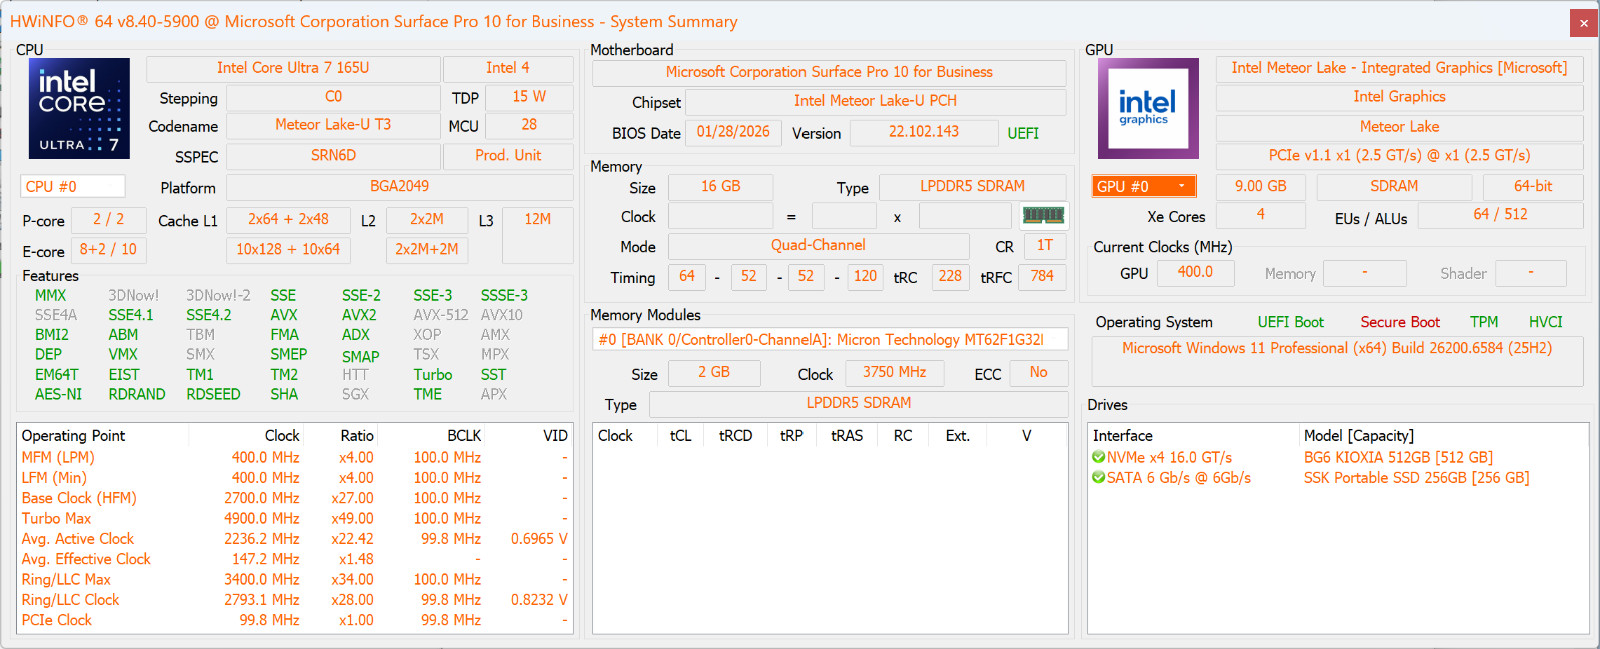Image resolution: width=1600 pixels, height=649 pixels.
Task: Click the Prod. Unit field
Action: 508,156
